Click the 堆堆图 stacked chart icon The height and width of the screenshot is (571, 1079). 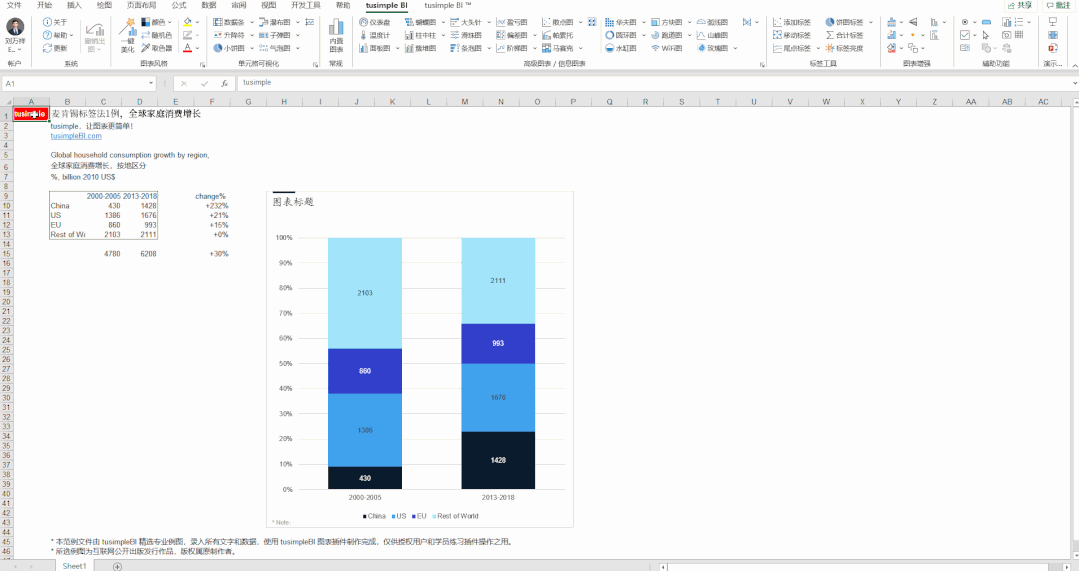pyautogui.click(x=409, y=48)
